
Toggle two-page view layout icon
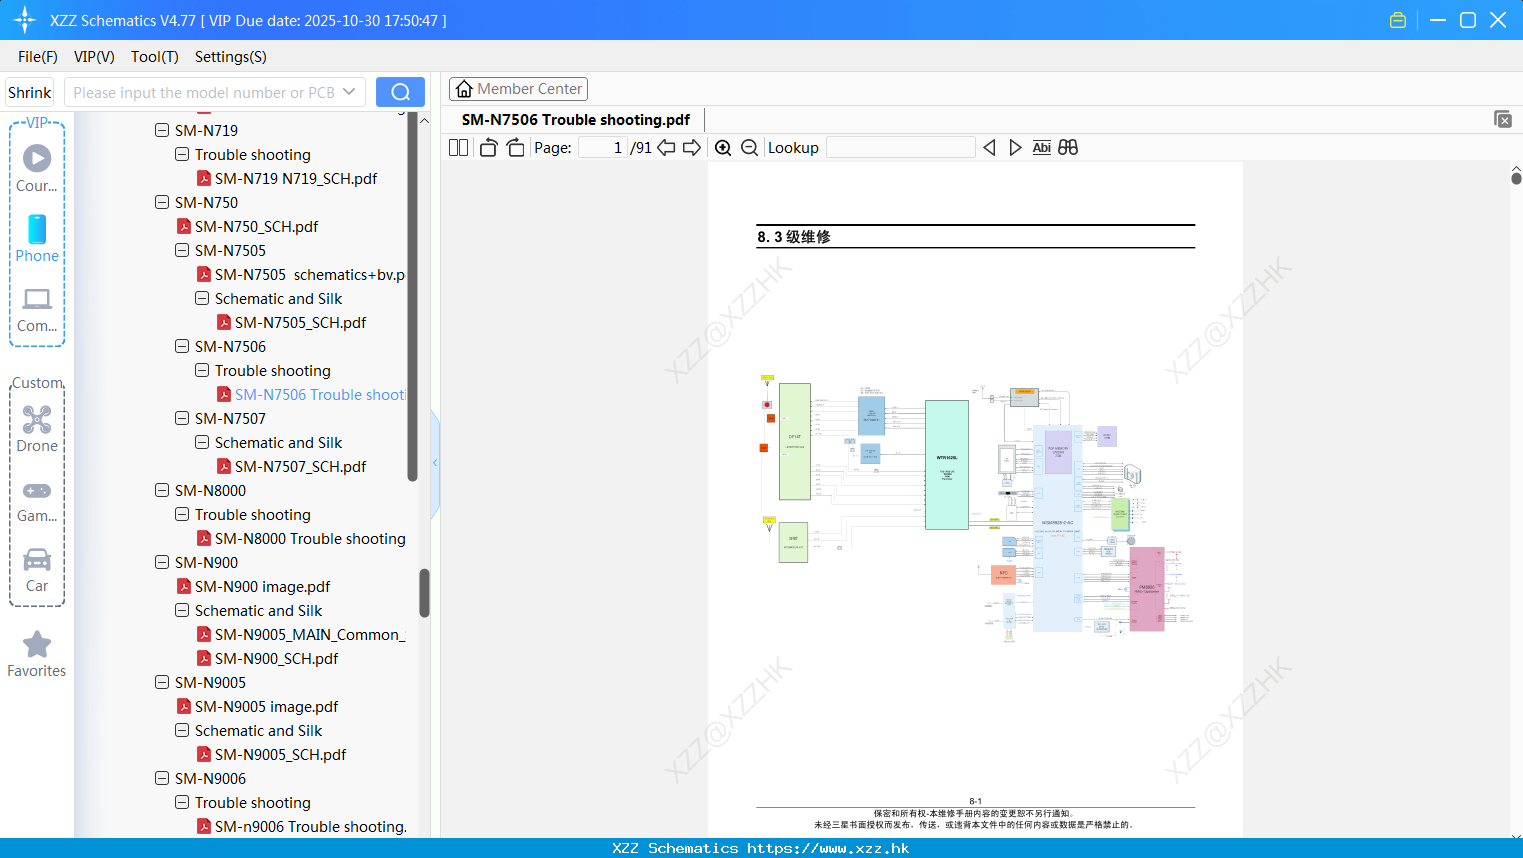coord(459,147)
